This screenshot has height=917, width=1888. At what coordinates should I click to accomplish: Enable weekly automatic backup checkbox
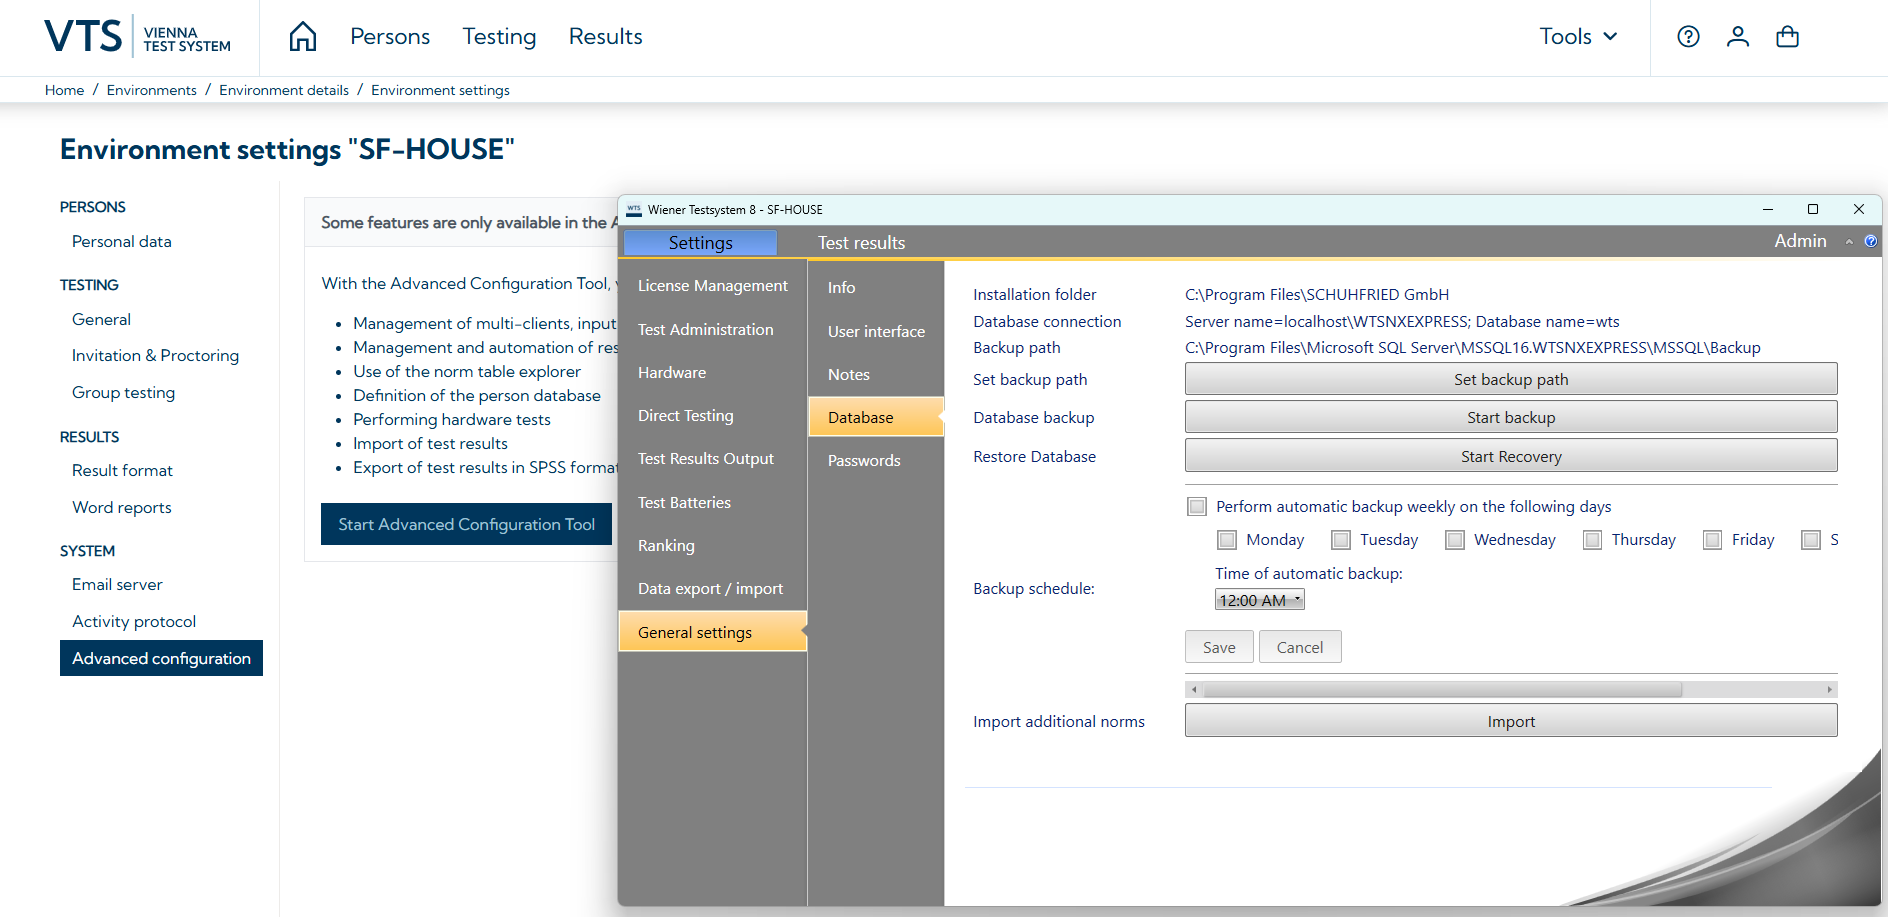1197,506
